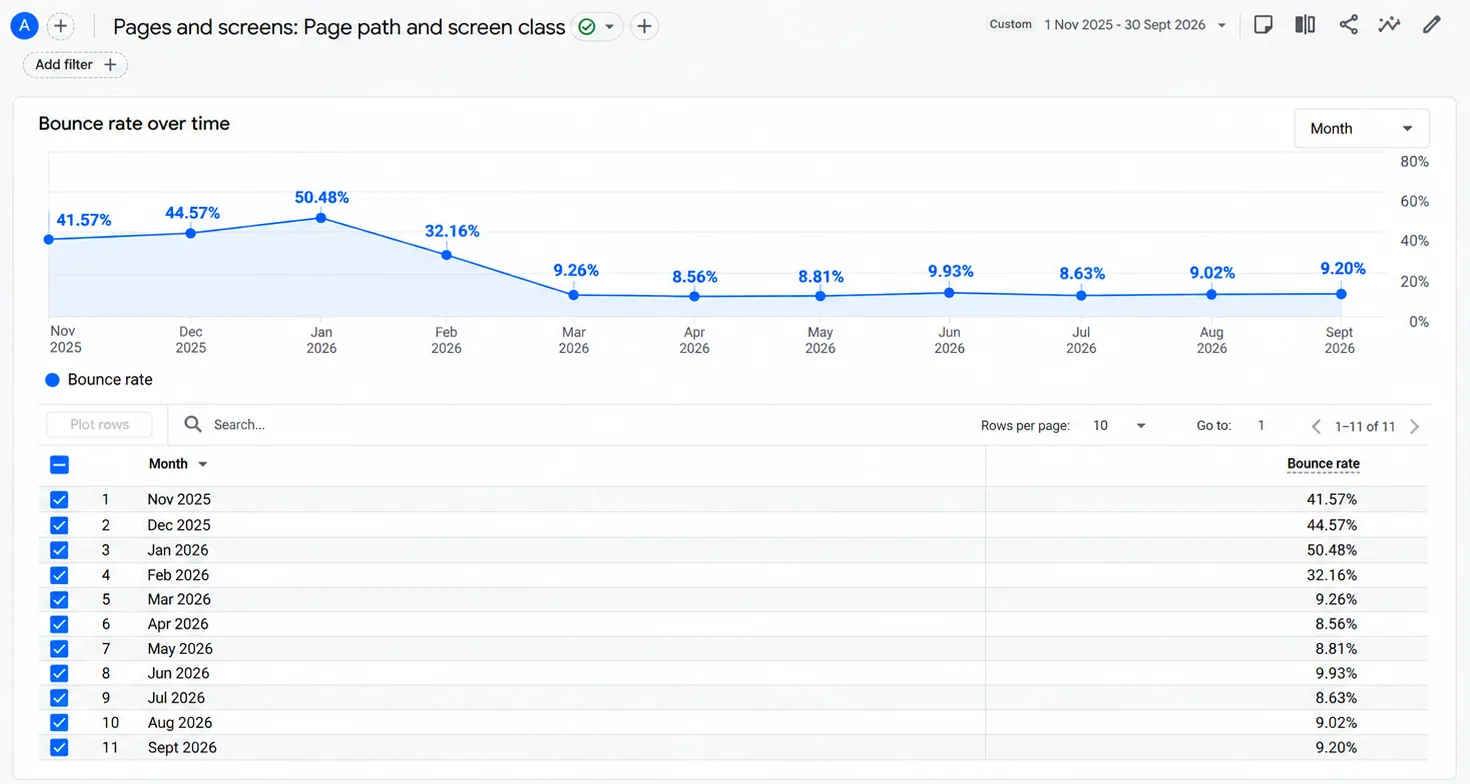Open the notes icon in the top toolbar
Screen dimensions: 1470x784
click(1263, 25)
